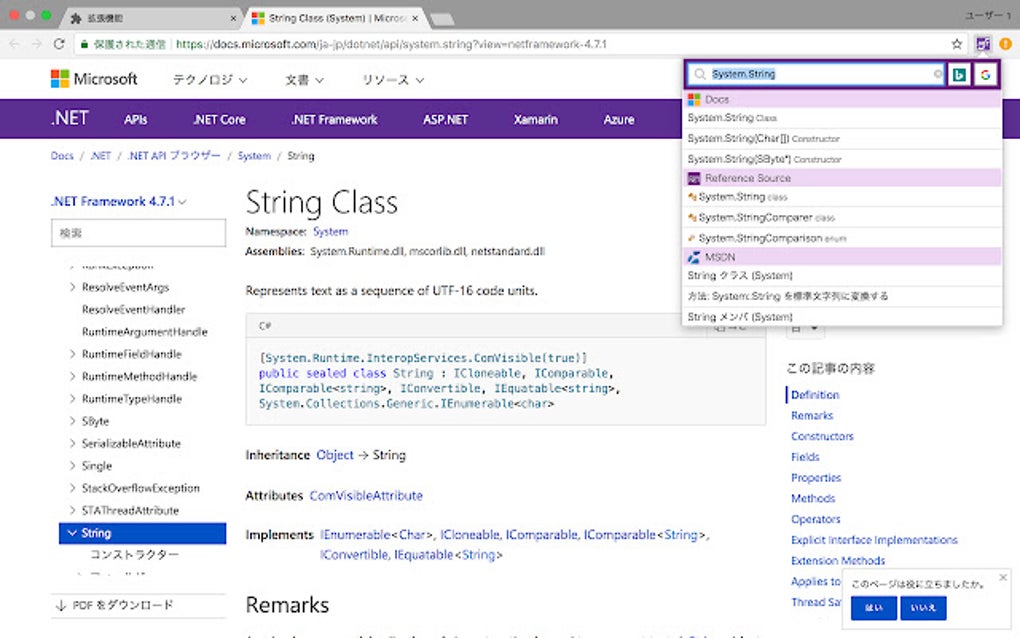Open the ComVisibleAttribute link
This screenshot has width=1020, height=638.
(x=366, y=496)
